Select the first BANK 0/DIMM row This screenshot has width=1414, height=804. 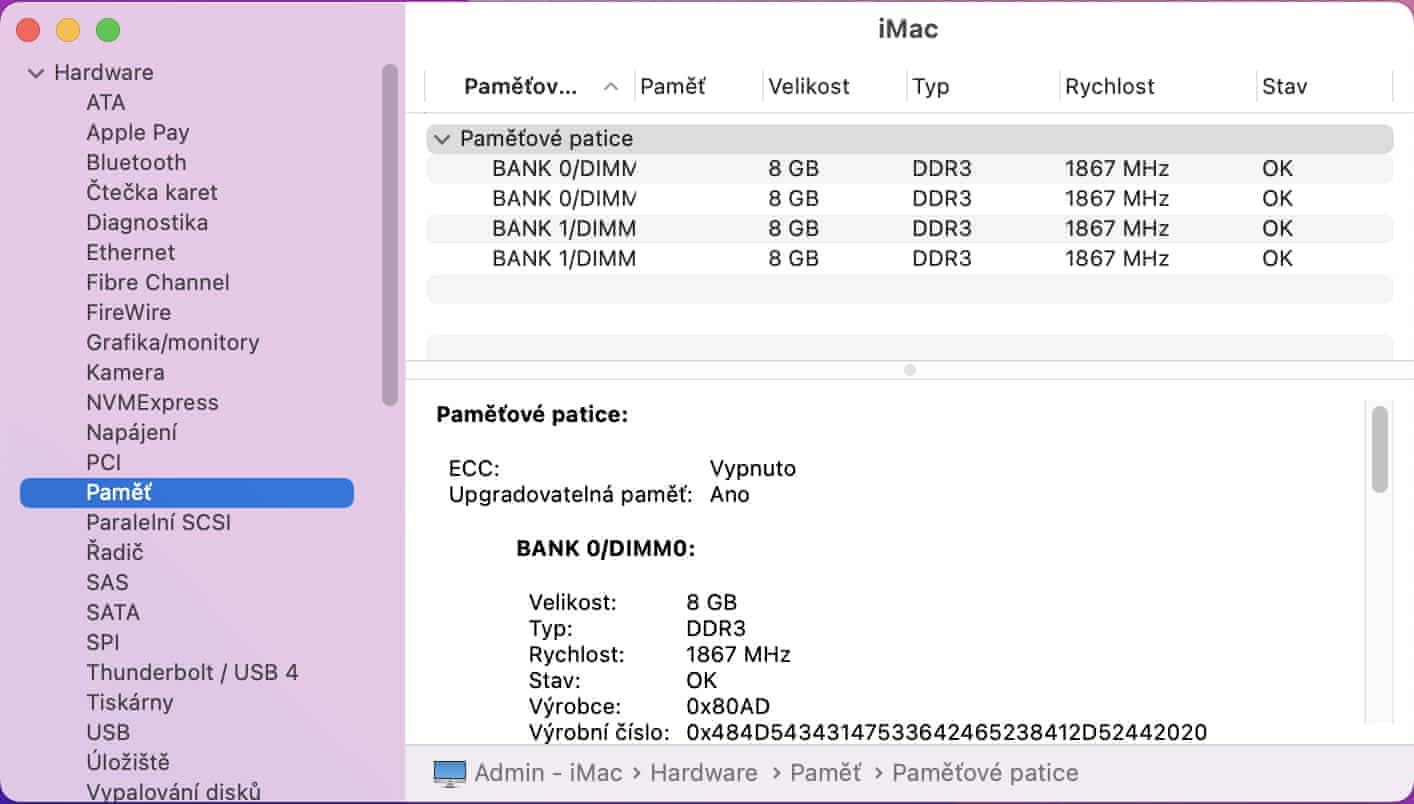[564, 169]
